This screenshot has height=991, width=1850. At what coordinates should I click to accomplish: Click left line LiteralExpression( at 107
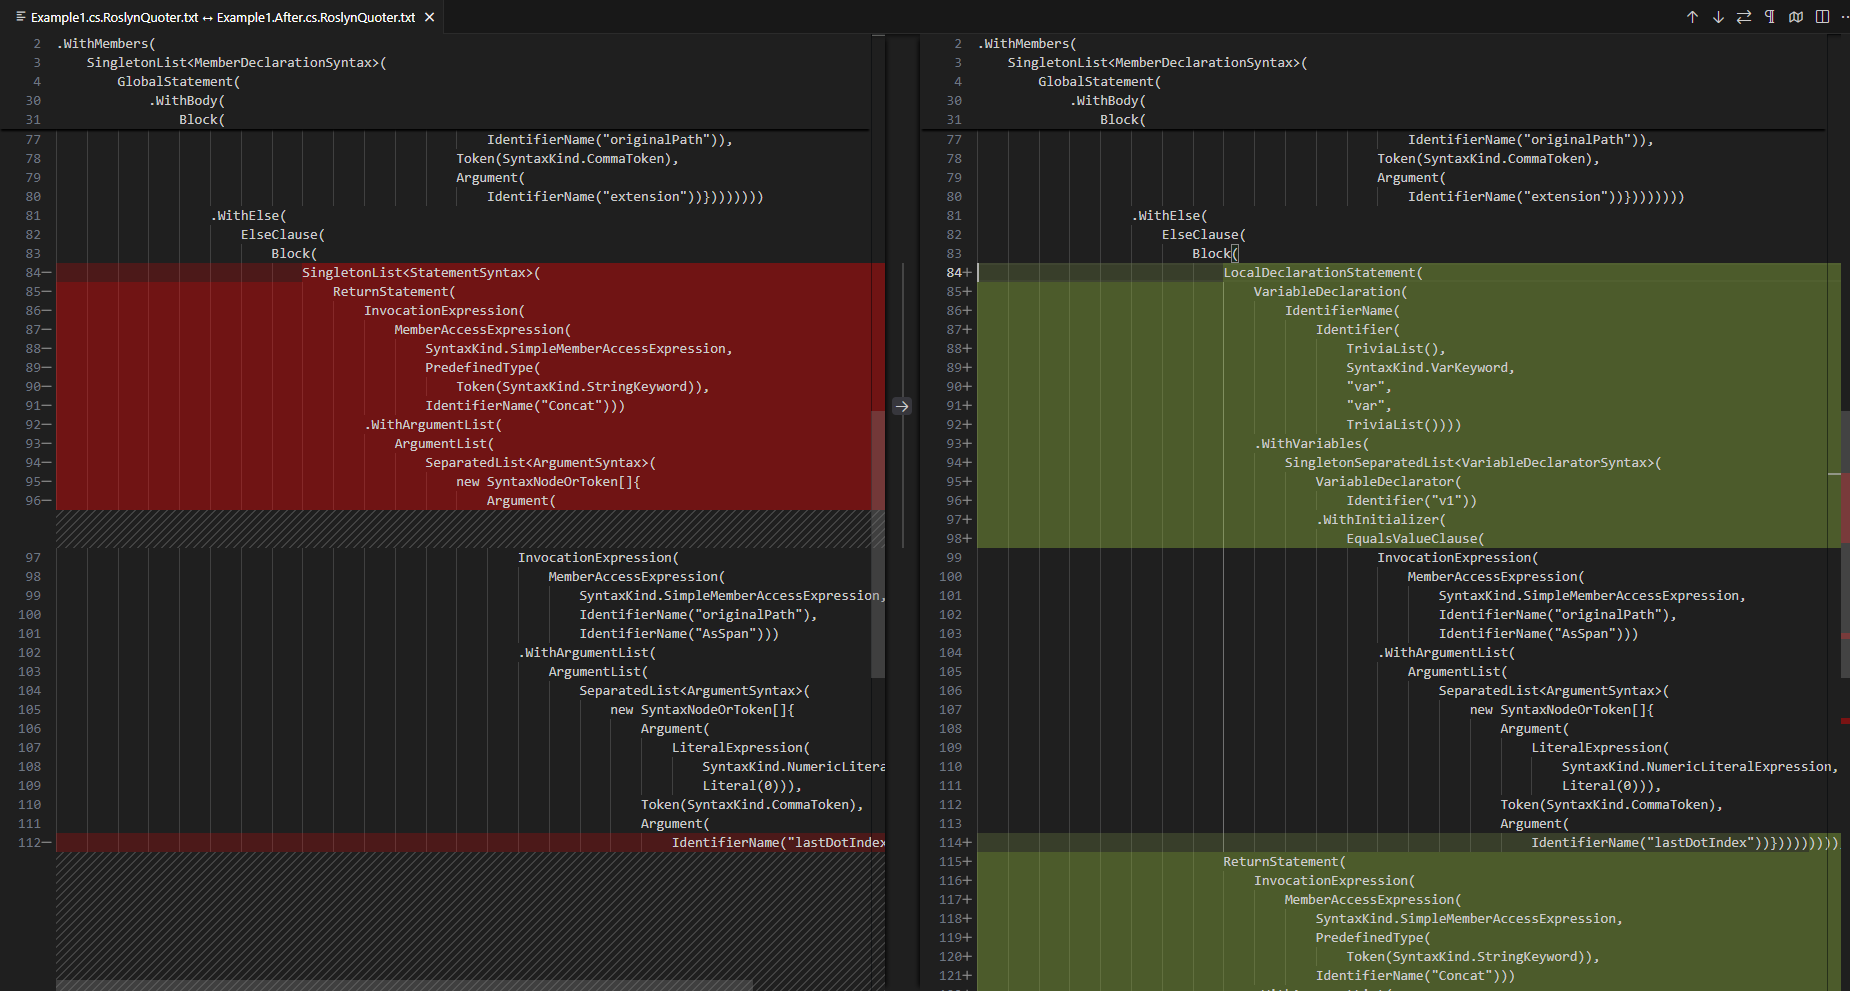(741, 747)
